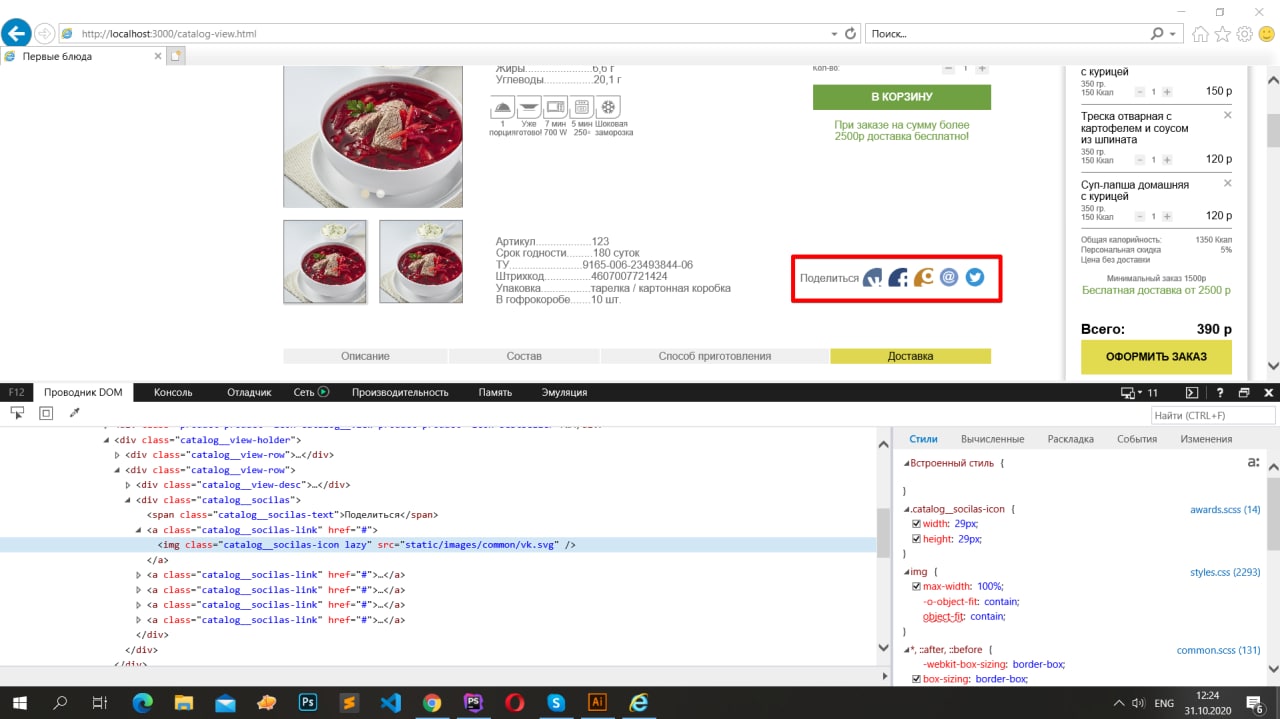
Task: Open the Windows Start menu
Action: pyautogui.click(x=19, y=702)
